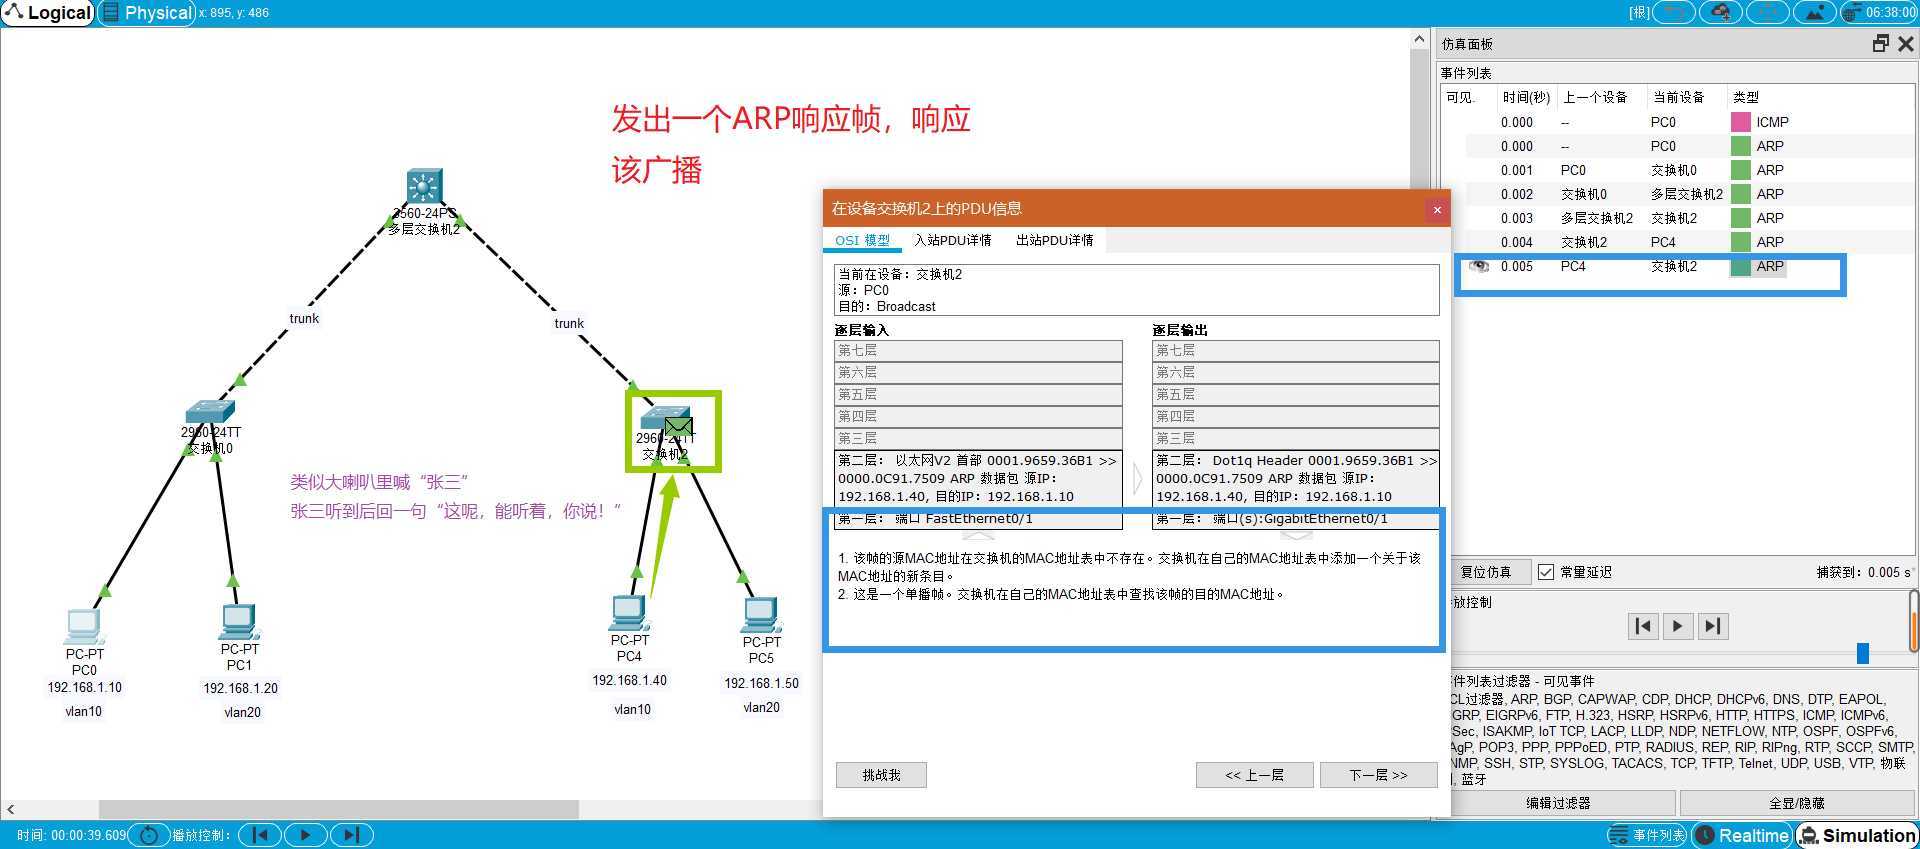Screen dimensions: 1920x849
Task: Click the back navigation button next to [根]
Action: pyautogui.click(x=1673, y=12)
